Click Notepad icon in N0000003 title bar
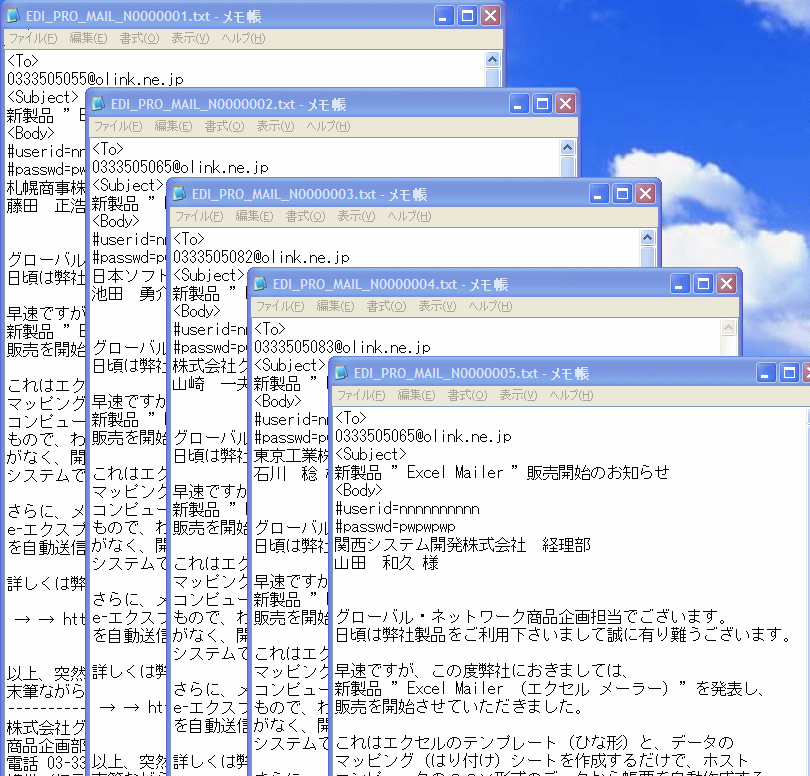This screenshot has height=776, width=810. (x=179, y=194)
